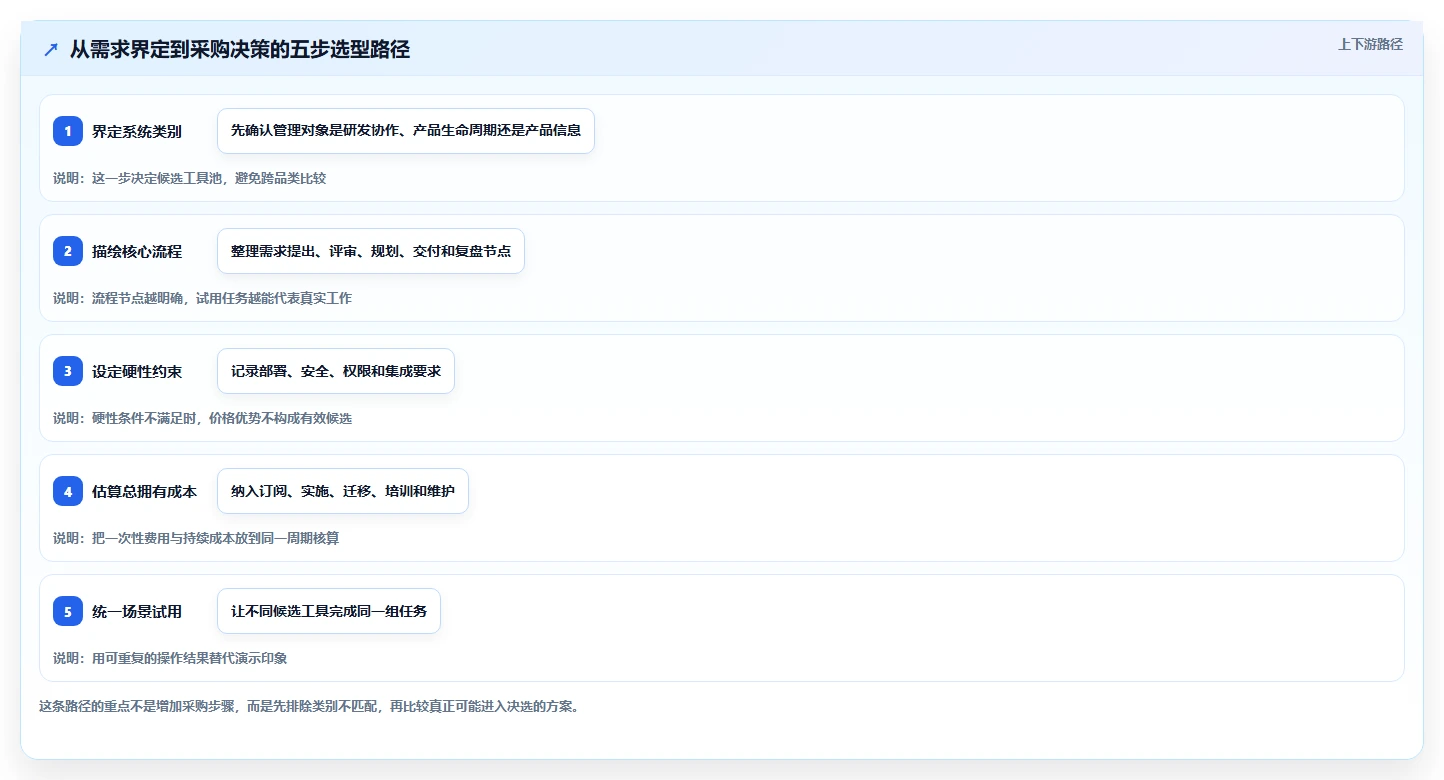Select step number badge 4
Screen dimensions: 1444x780
pos(68,491)
